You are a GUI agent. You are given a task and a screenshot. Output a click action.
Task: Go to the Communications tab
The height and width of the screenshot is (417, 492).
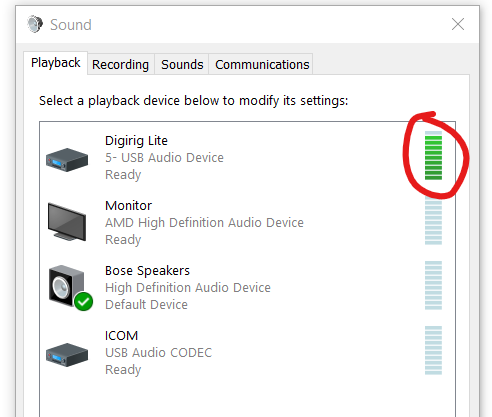262,64
